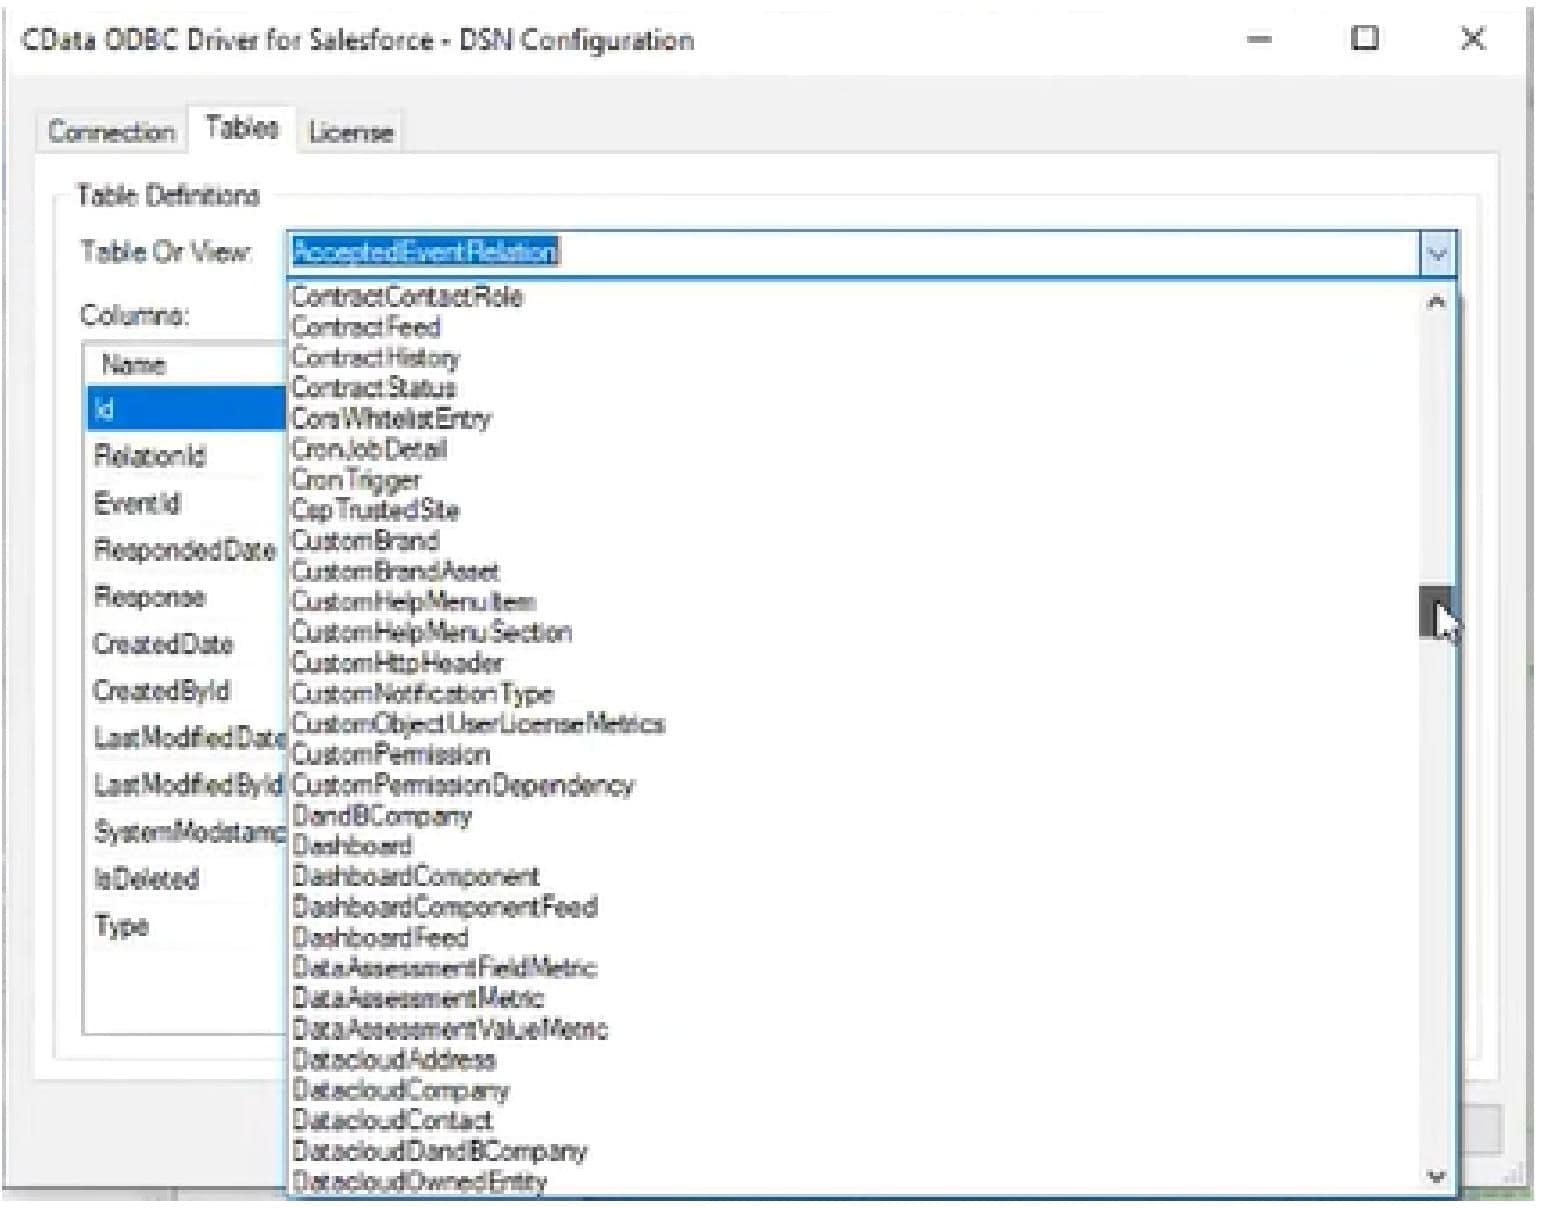Close the DSN Configuration window

[1473, 39]
